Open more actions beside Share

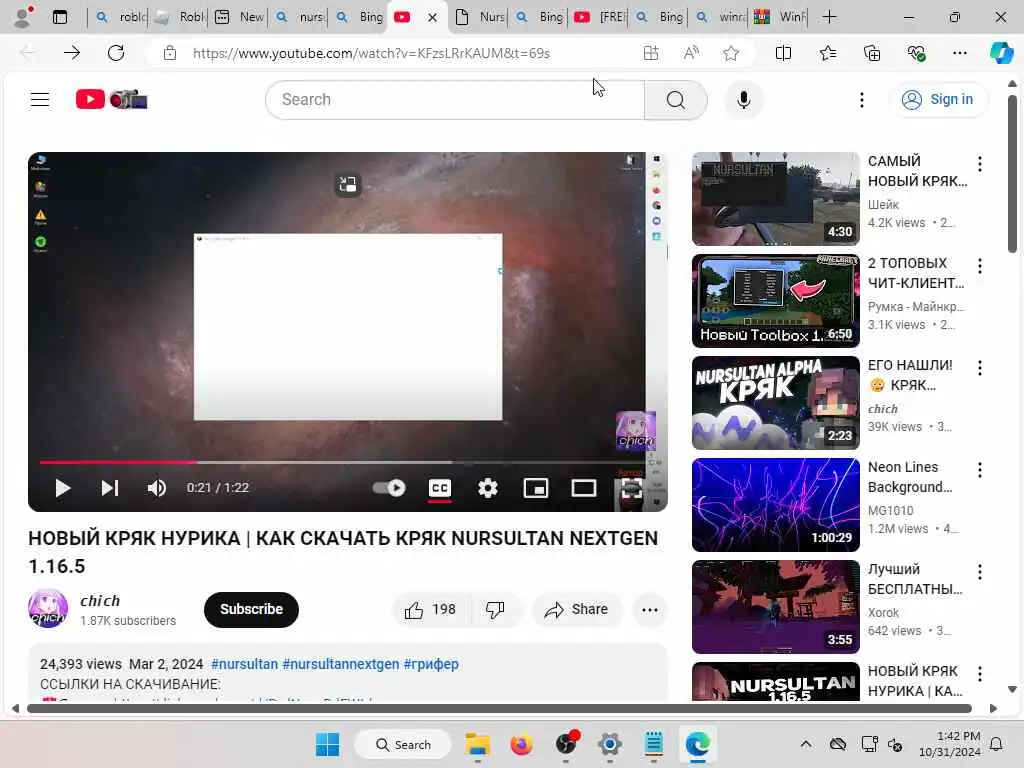point(649,609)
